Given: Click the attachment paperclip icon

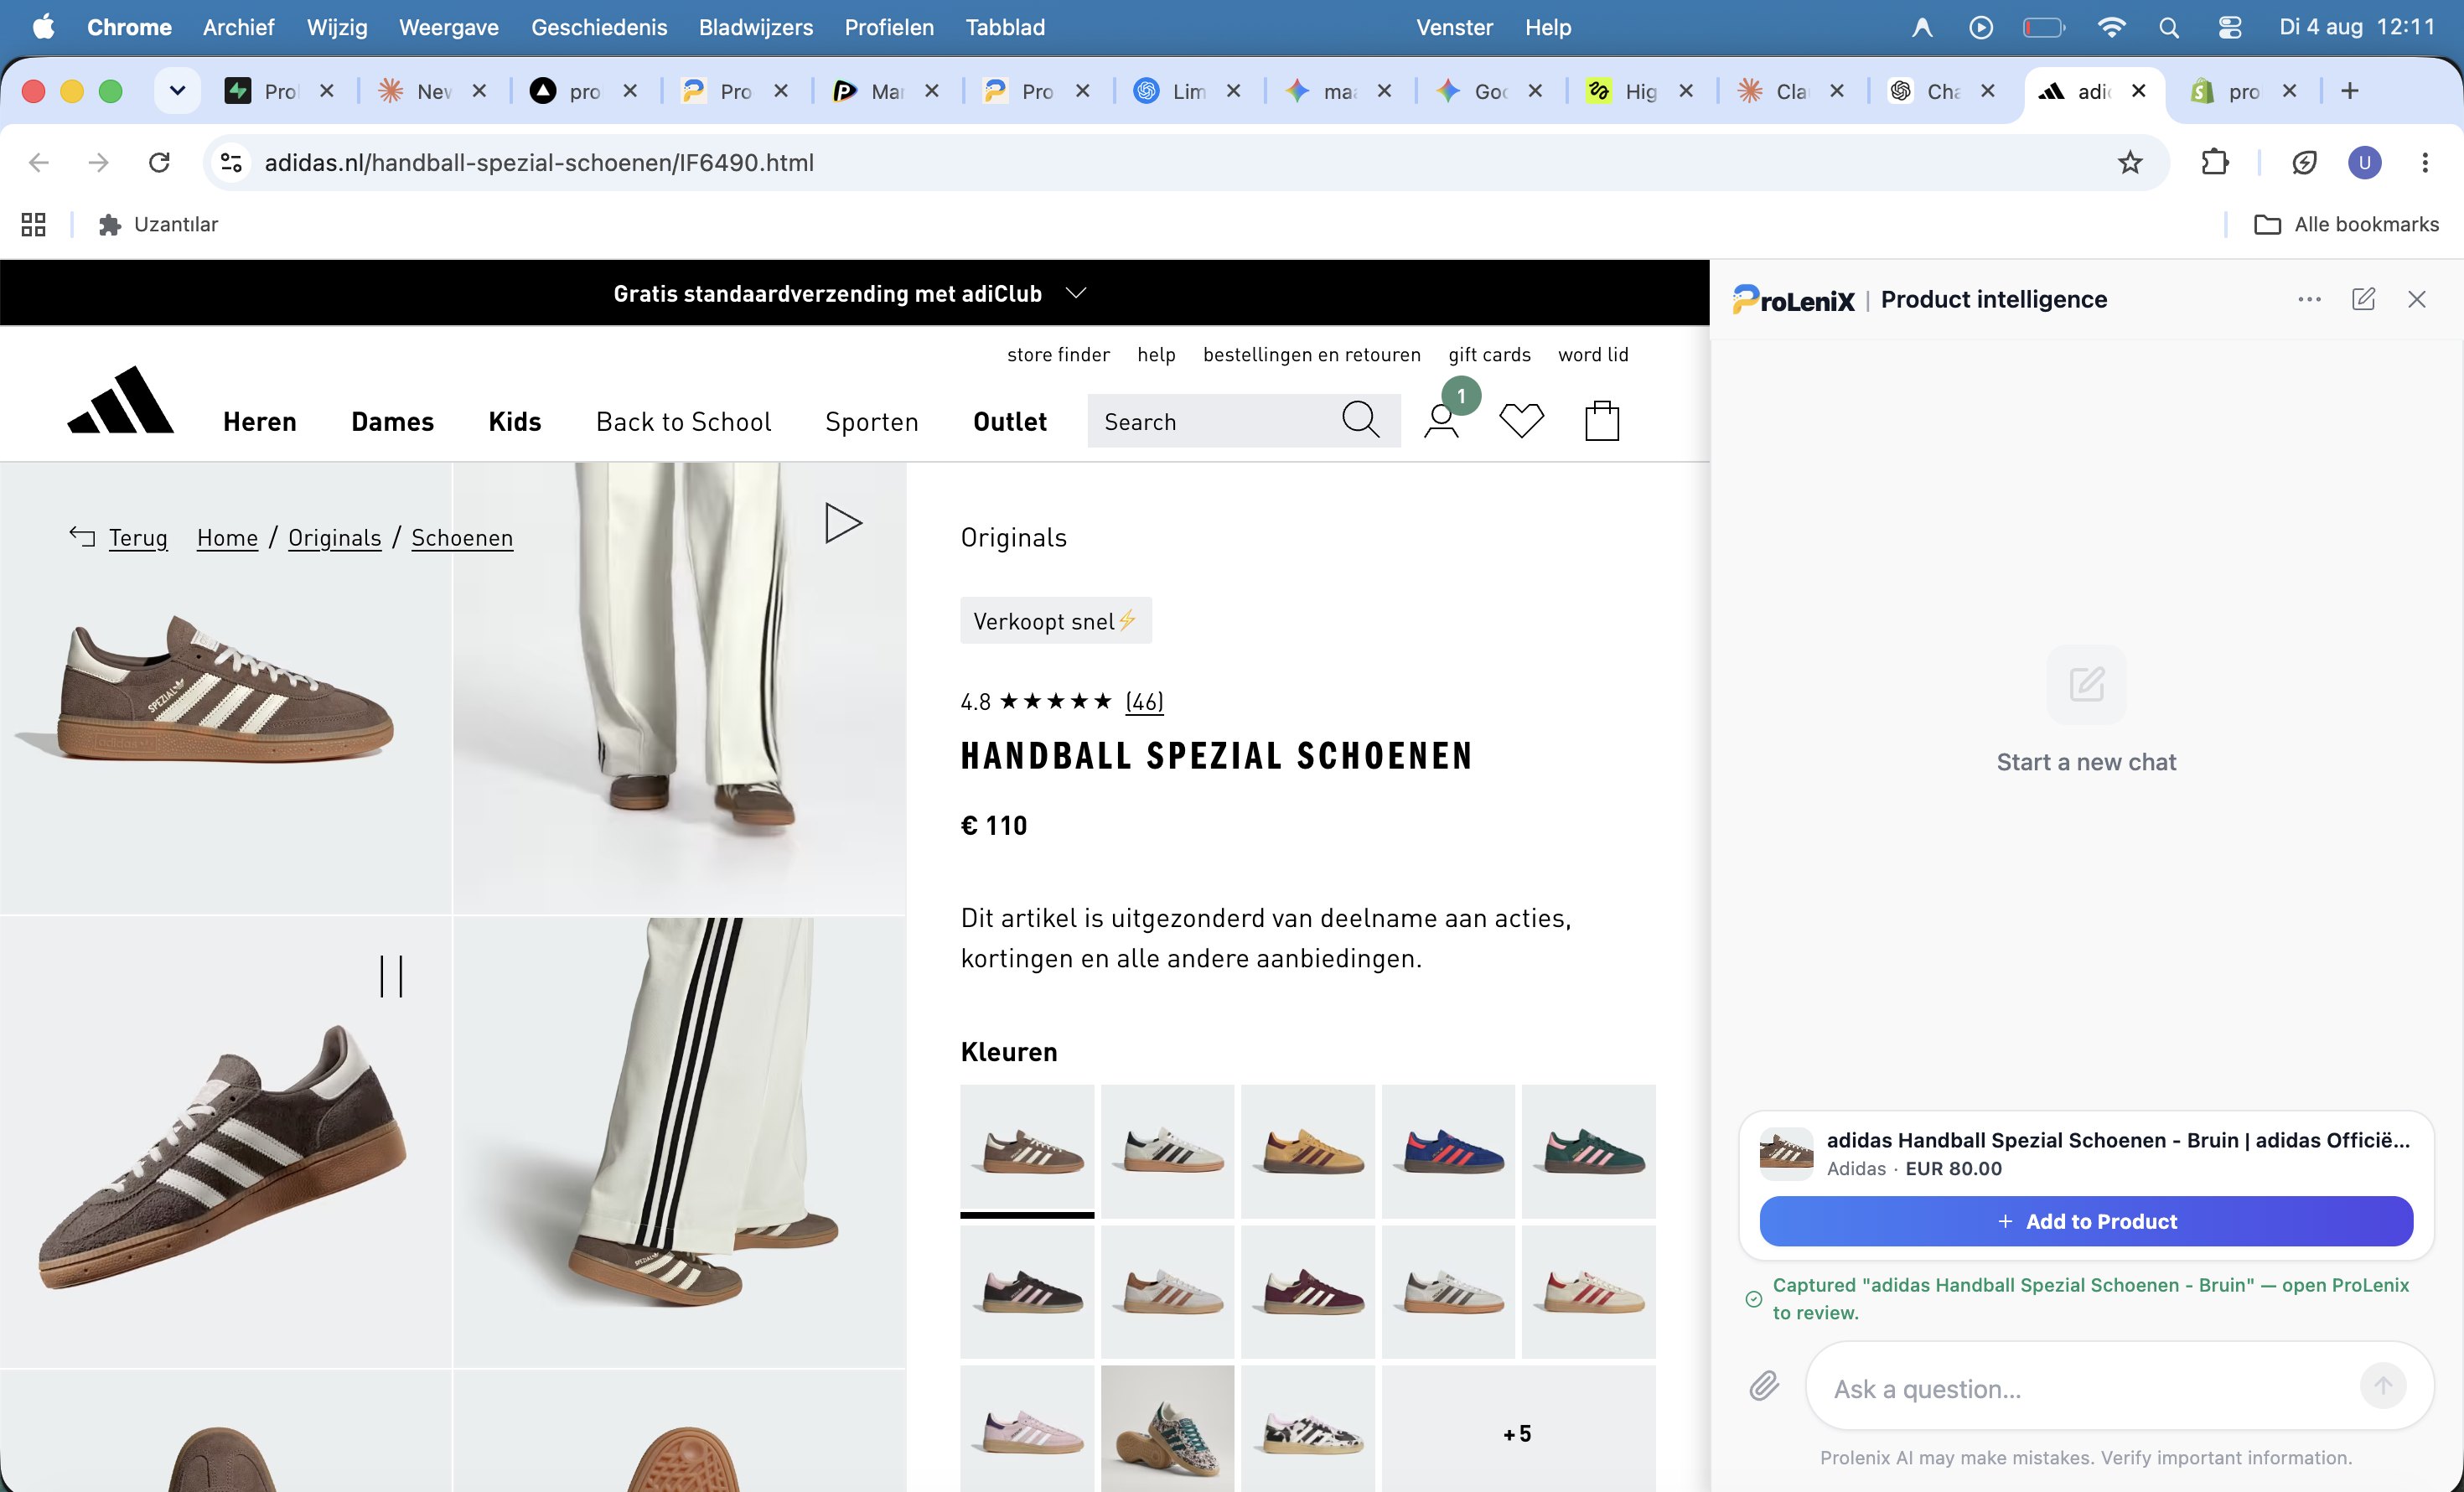Looking at the screenshot, I should coord(1764,1386).
